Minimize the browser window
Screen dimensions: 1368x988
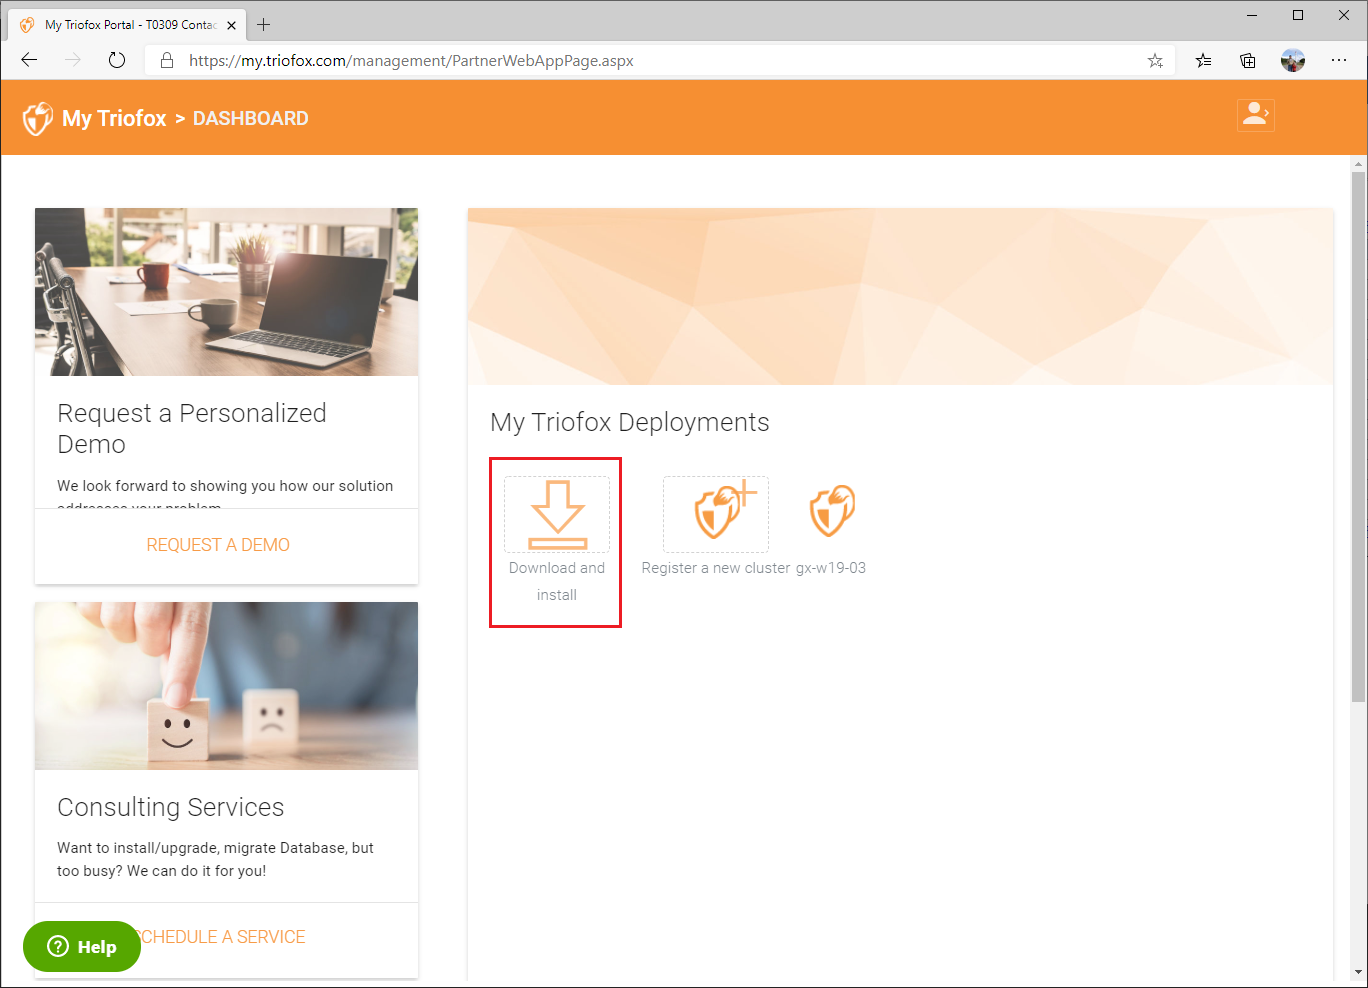click(1252, 15)
